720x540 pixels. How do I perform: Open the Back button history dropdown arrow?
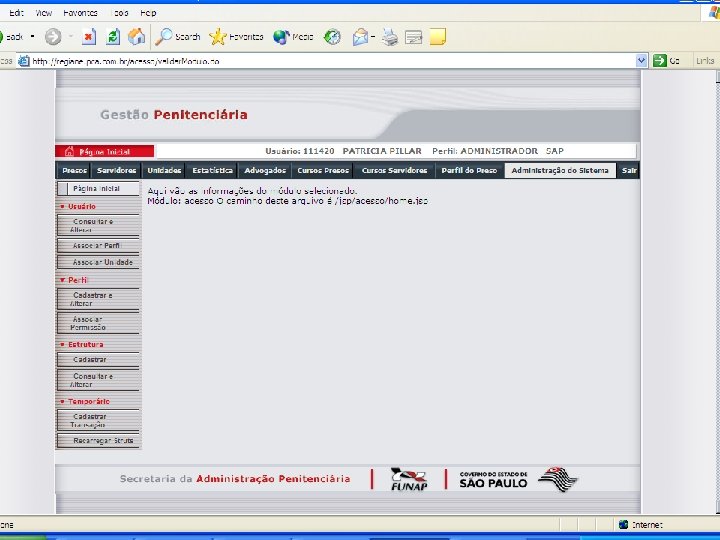(x=33, y=36)
